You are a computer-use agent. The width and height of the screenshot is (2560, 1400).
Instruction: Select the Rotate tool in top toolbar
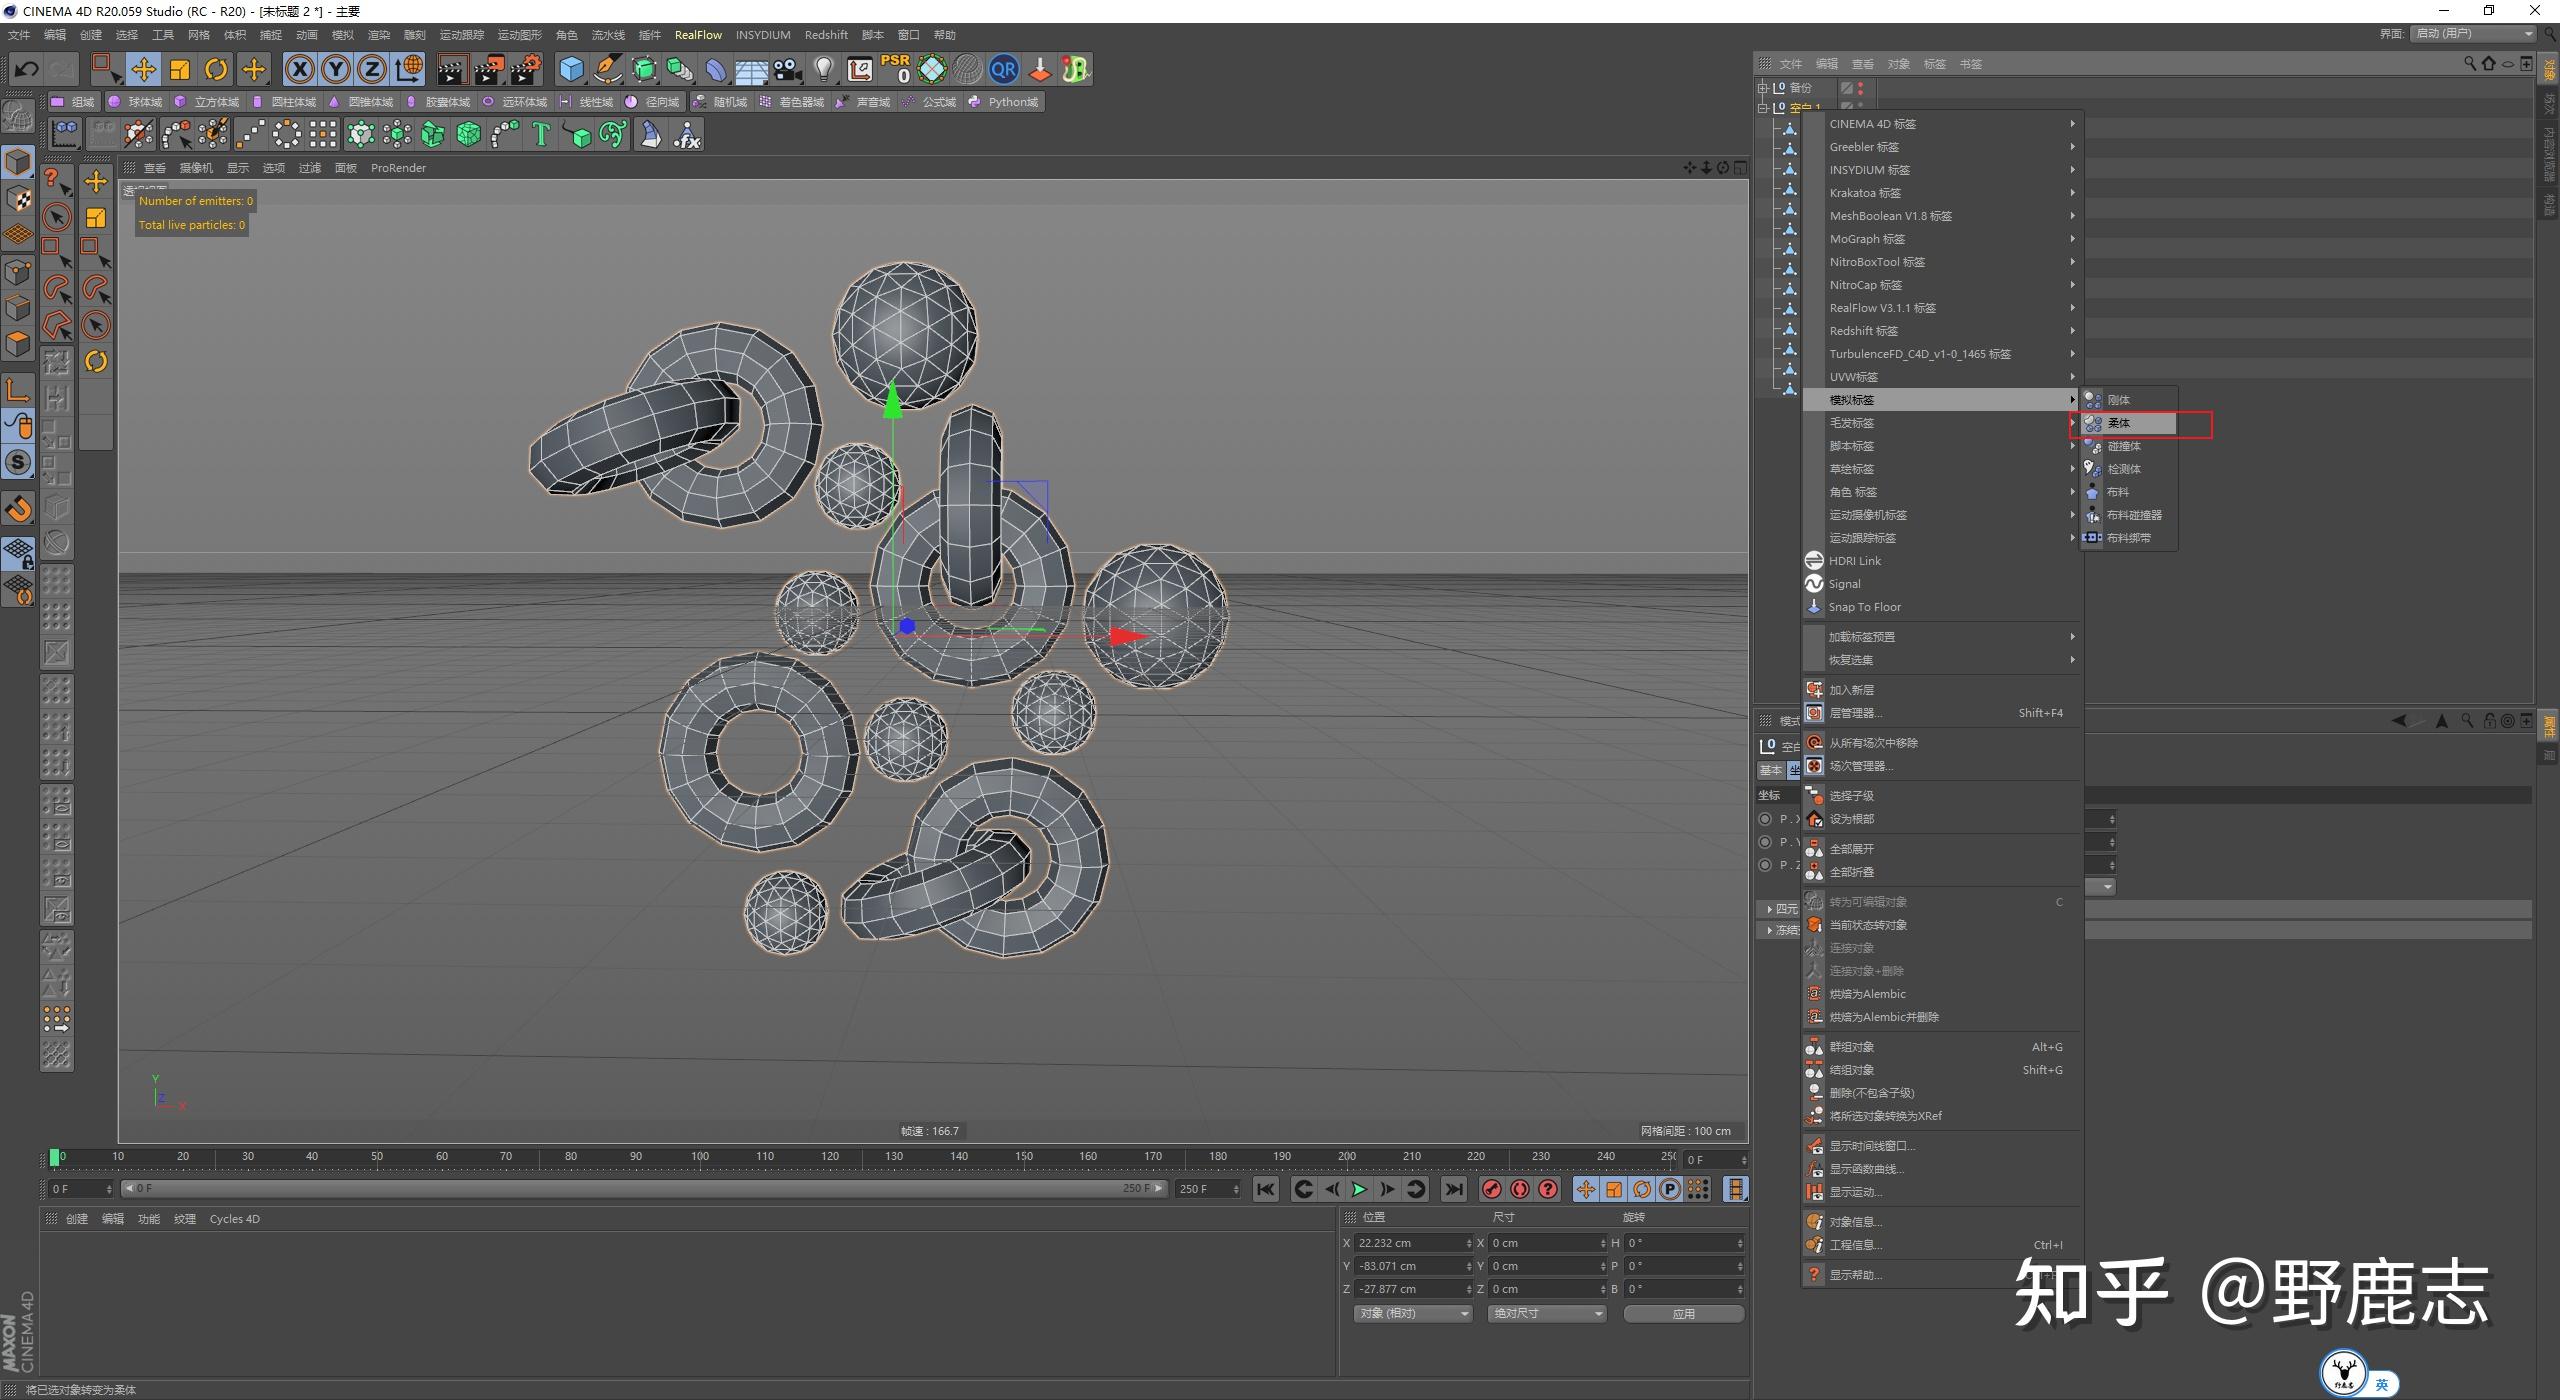coord(216,69)
